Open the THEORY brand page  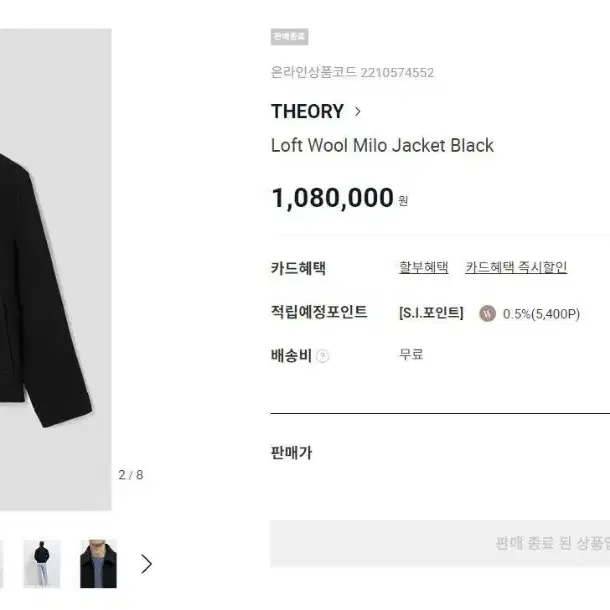(x=307, y=112)
